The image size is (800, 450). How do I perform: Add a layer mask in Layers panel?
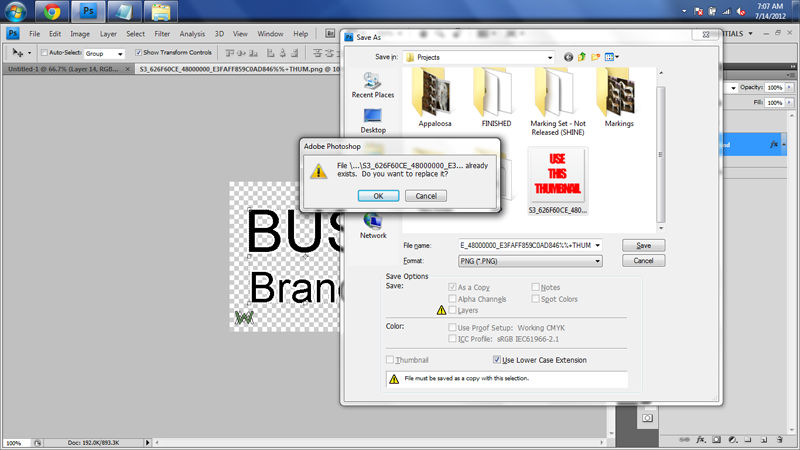[x=717, y=439]
